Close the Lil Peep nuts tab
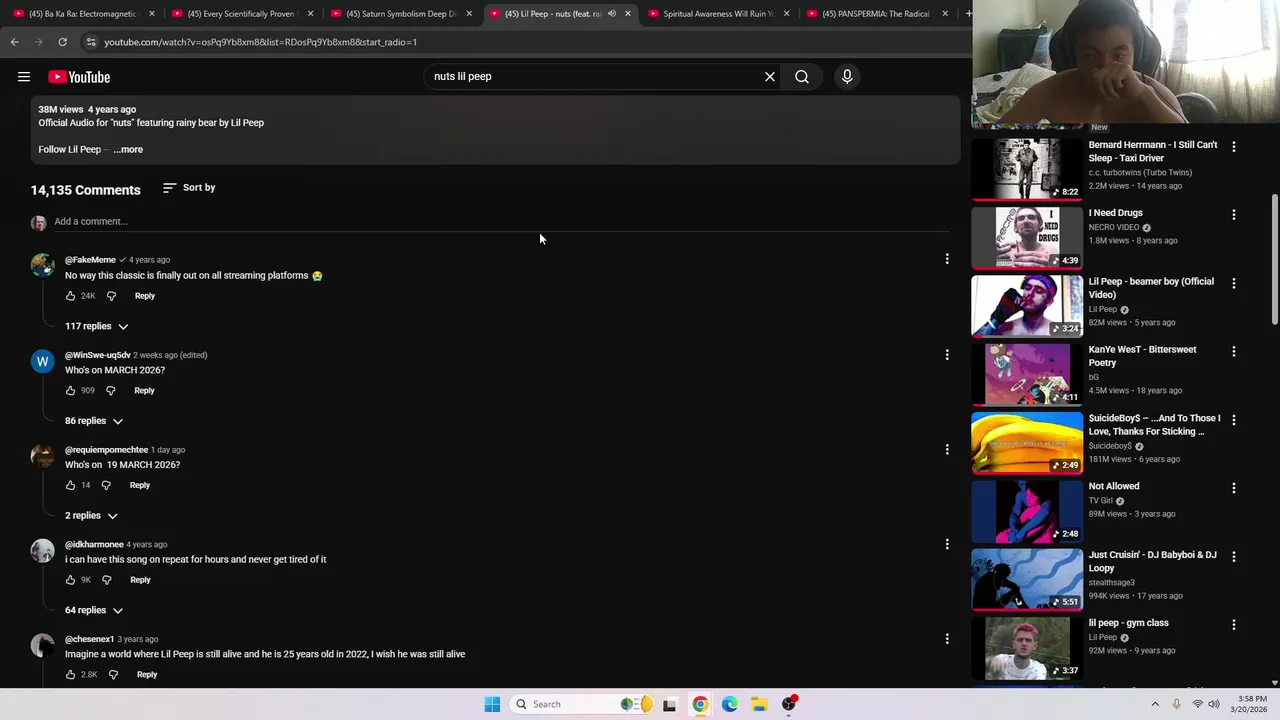Image resolution: width=1280 pixels, height=720 pixels. 628,14
